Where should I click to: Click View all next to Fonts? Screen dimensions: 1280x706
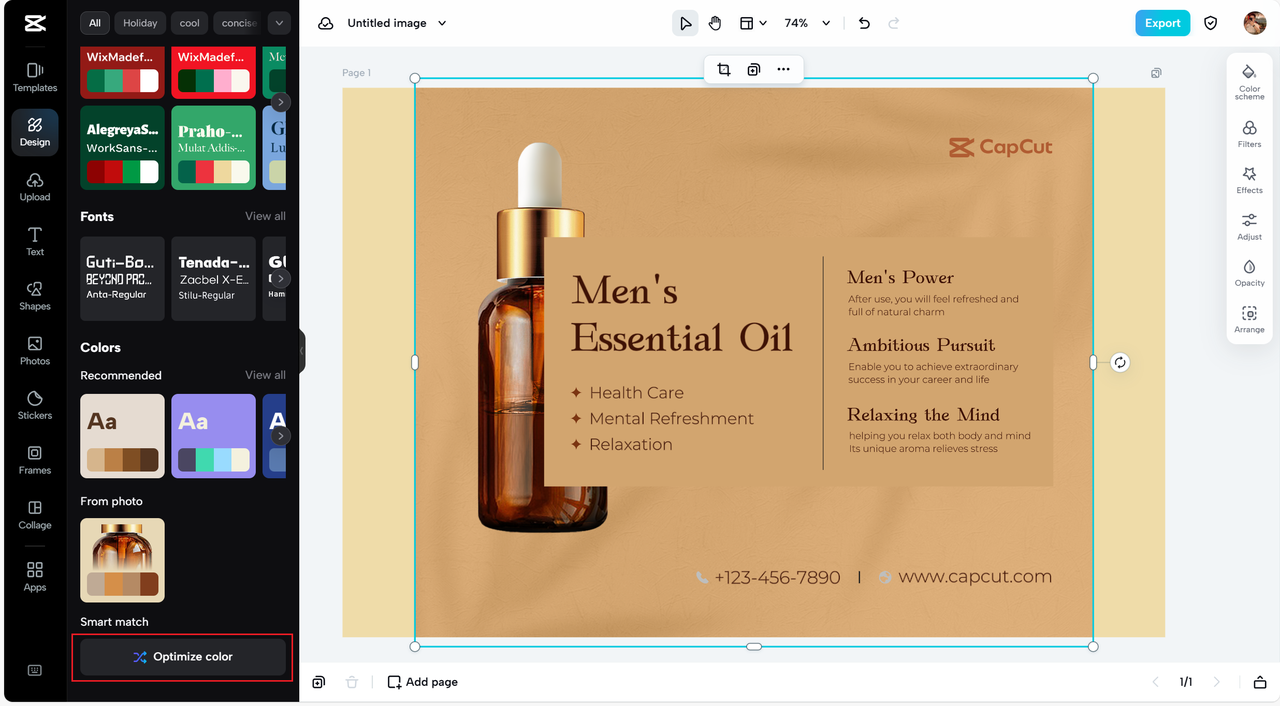(265, 216)
